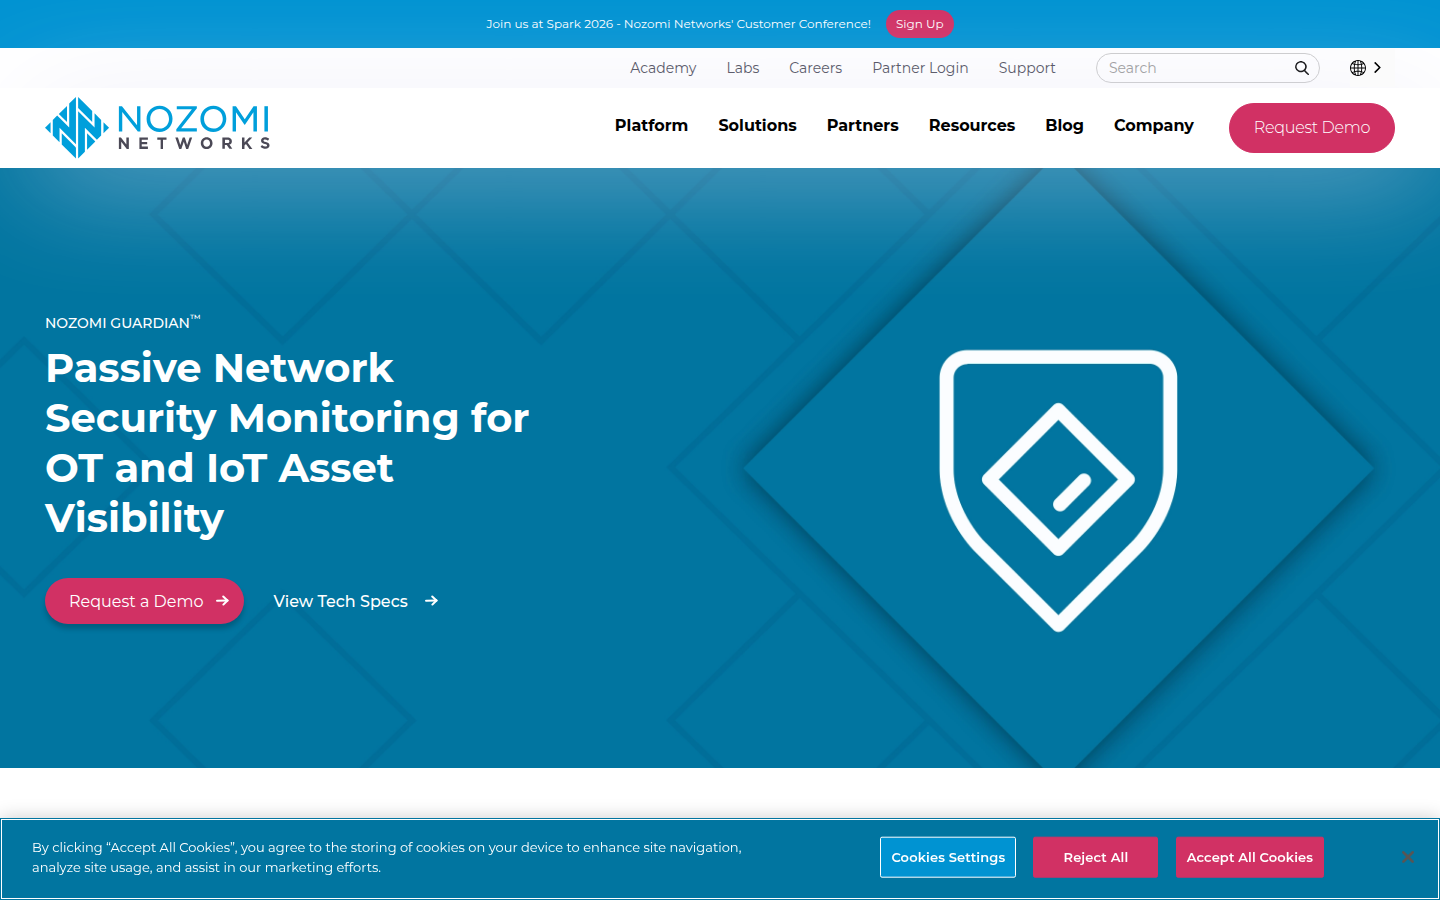Accept All Cookies
The width and height of the screenshot is (1440, 900).
(x=1249, y=857)
